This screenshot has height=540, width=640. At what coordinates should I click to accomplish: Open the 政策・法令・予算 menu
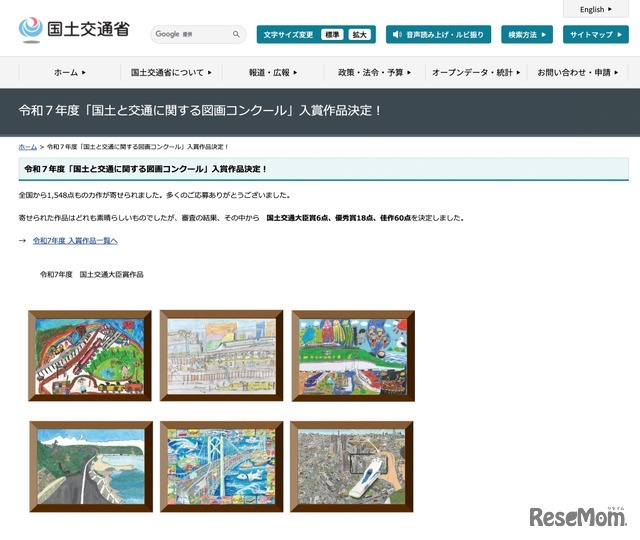(374, 73)
